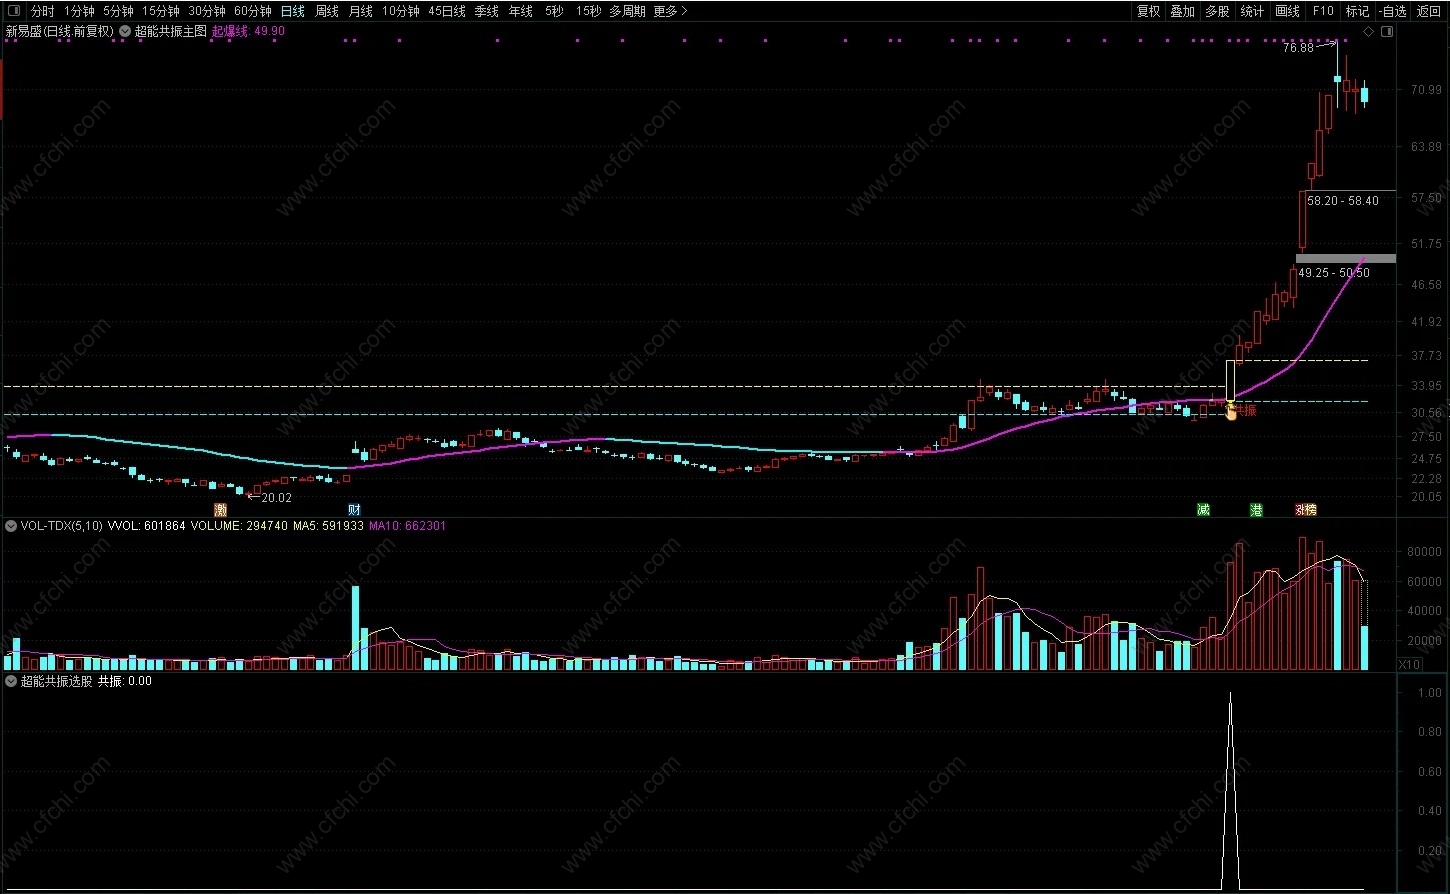Click the MA10: 662301 volume label
Screen dimensions: 1450x894
[x=408, y=525]
